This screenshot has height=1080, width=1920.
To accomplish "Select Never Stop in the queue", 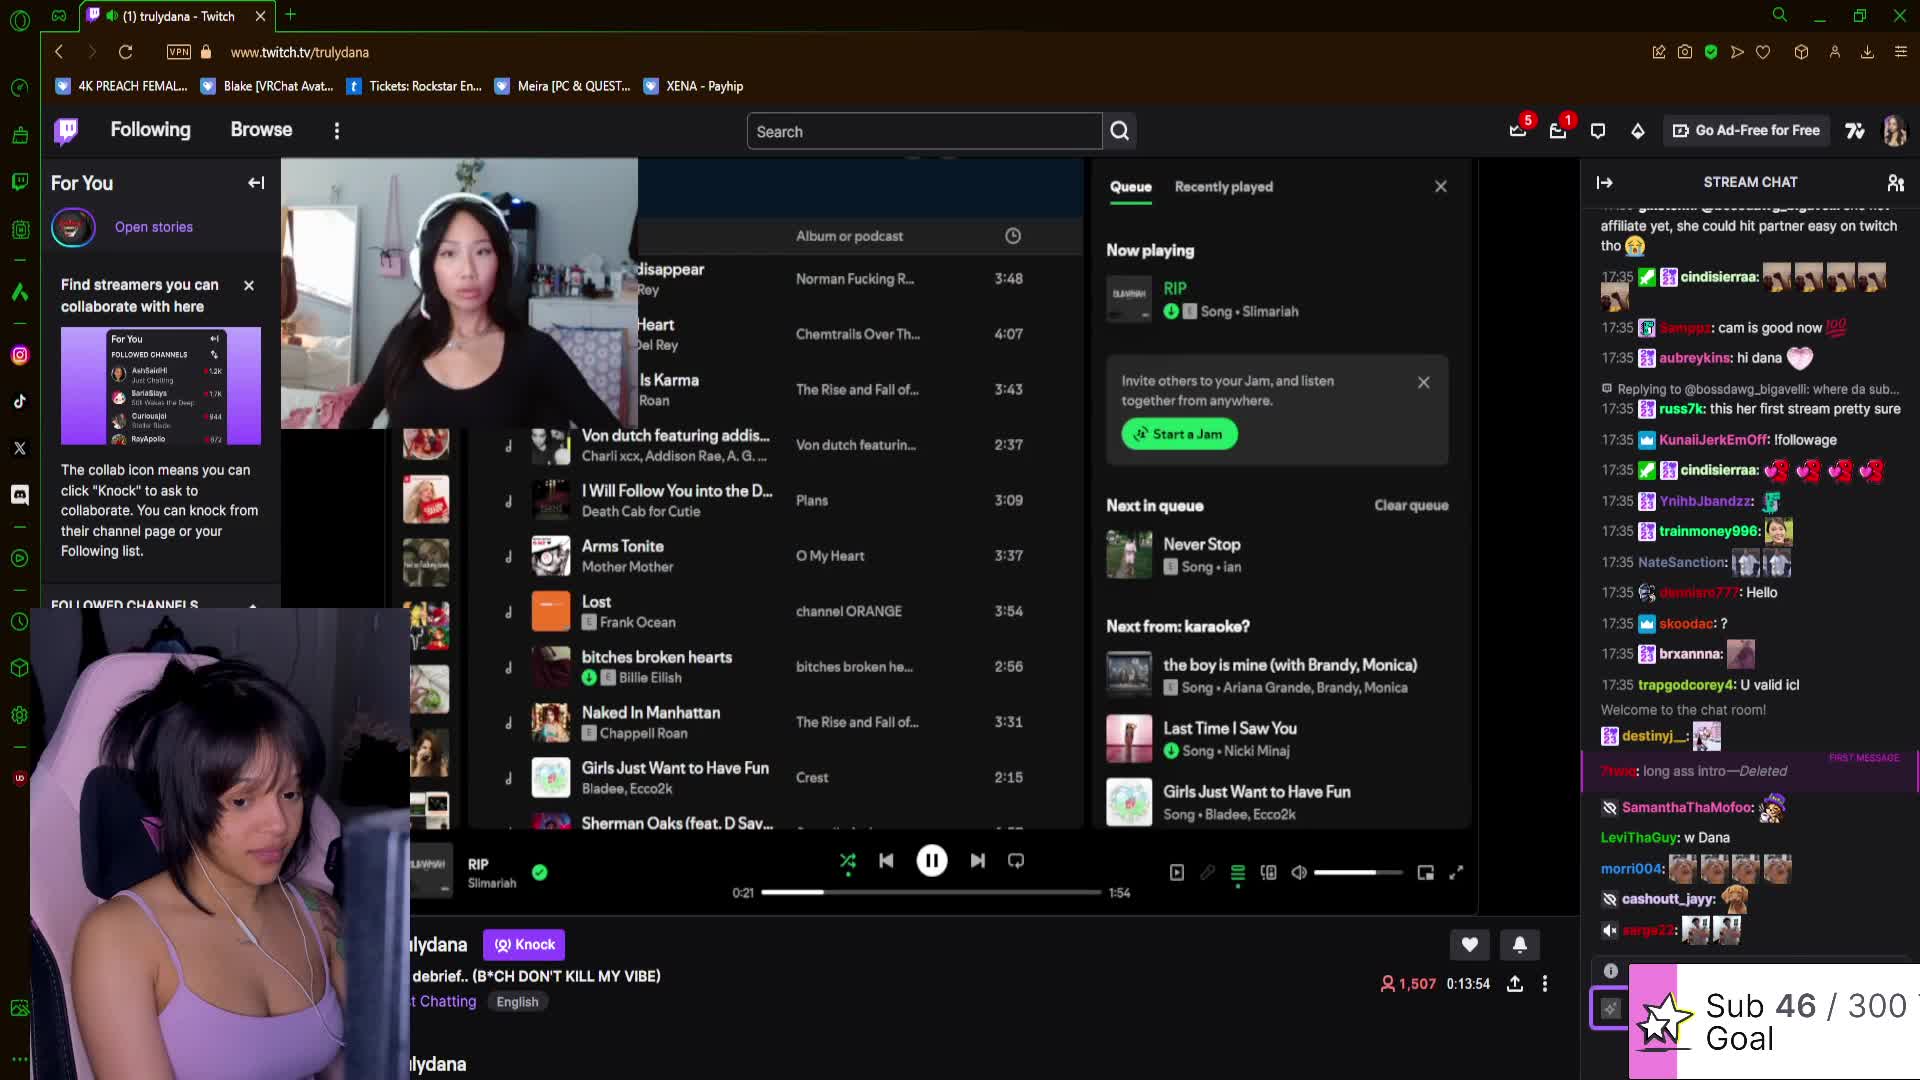I will point(1276,555).
